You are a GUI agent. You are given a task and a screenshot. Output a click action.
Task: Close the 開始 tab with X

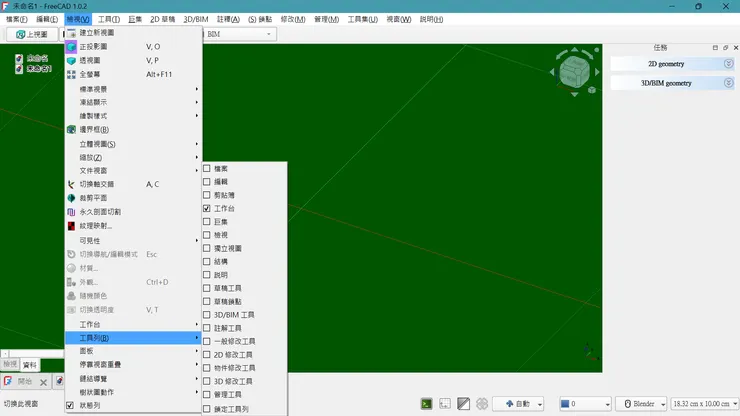point(43,382)
